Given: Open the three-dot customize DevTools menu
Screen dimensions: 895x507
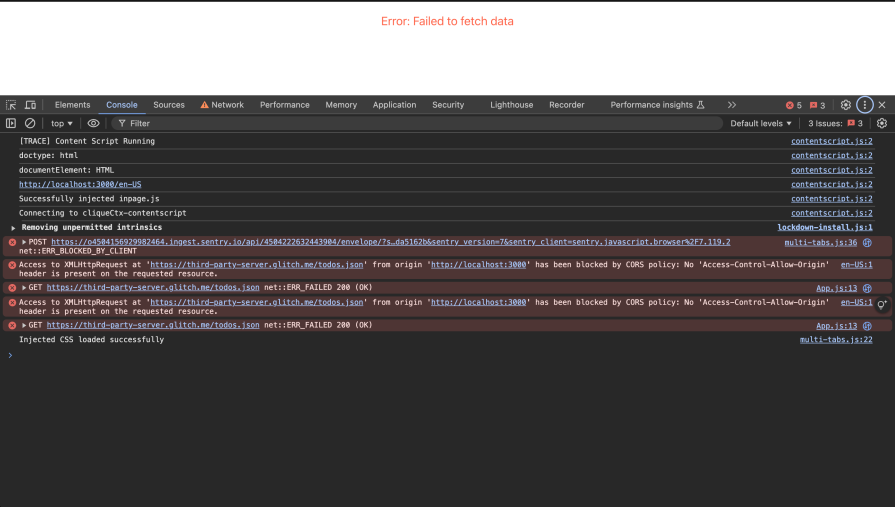Looking at the screenshot, I should tap(865, 105).
